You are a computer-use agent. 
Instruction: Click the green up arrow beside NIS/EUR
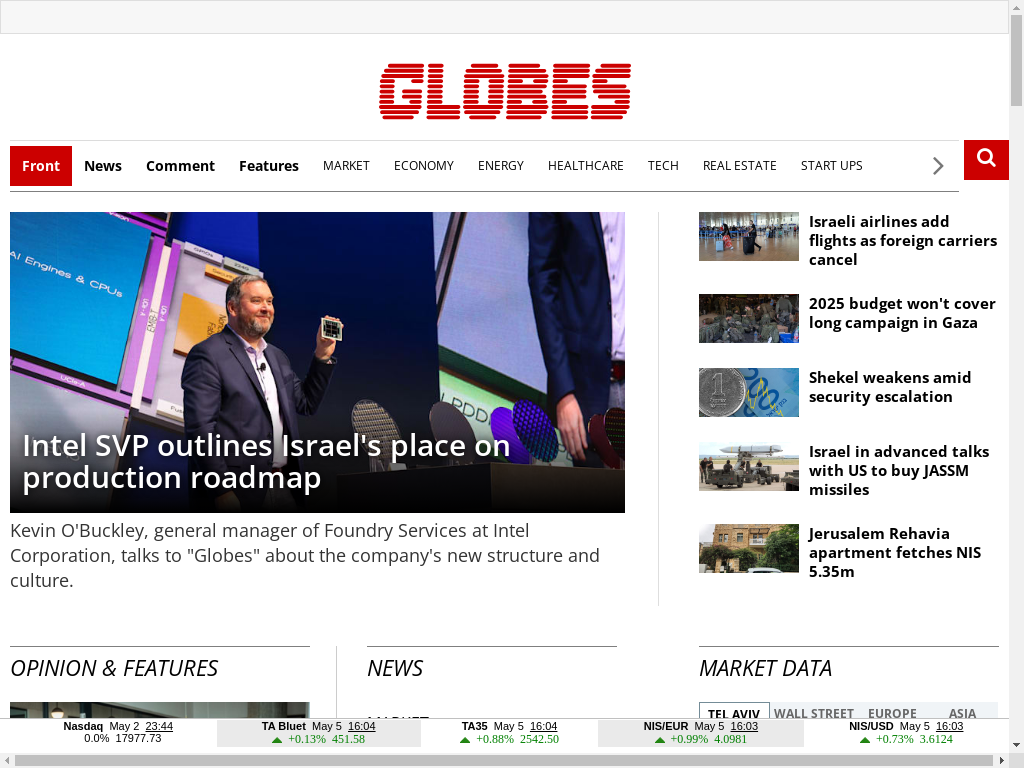click(x=660, y=740)
